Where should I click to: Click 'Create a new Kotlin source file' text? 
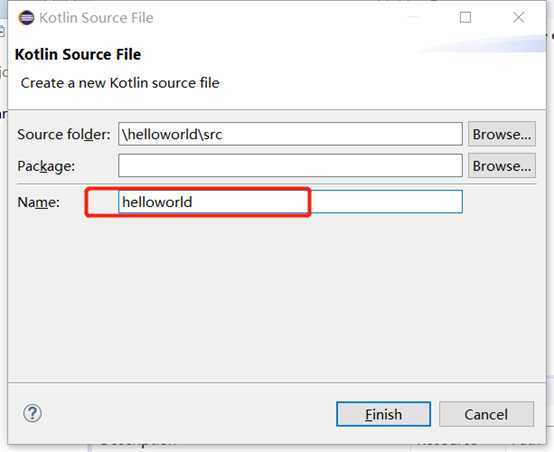pyautogui.click(x=120, y=83)
